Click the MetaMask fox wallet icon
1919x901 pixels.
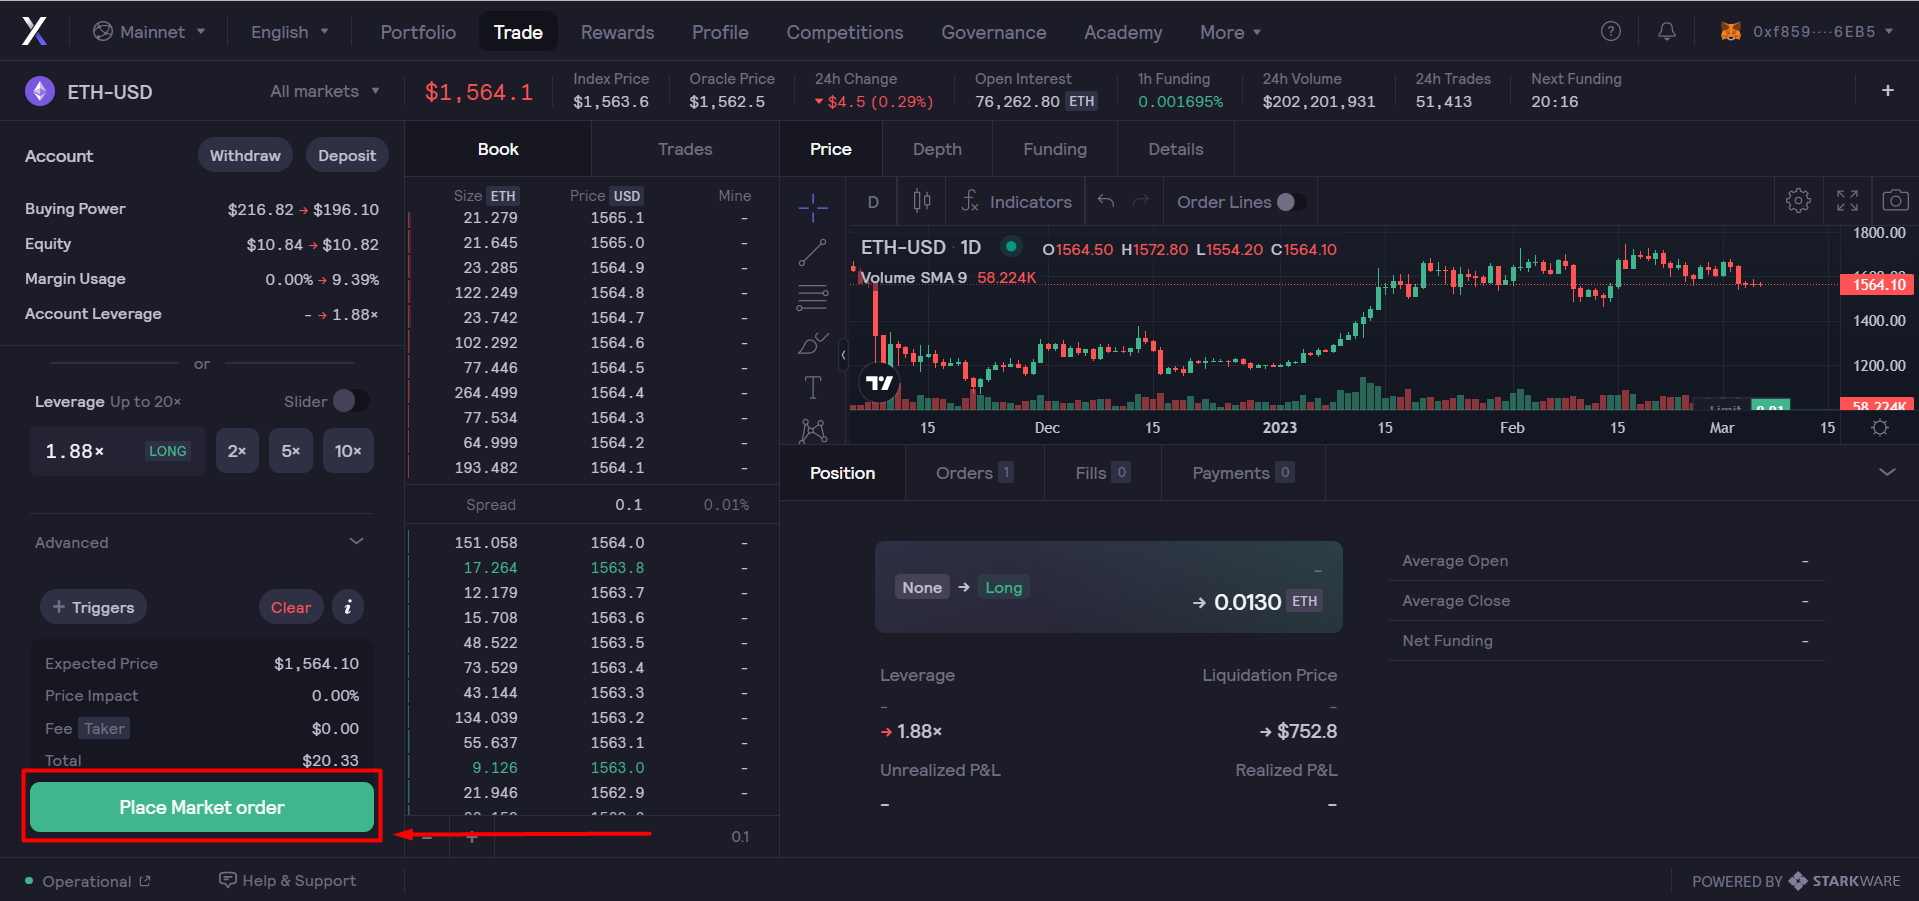[1730, 31]
